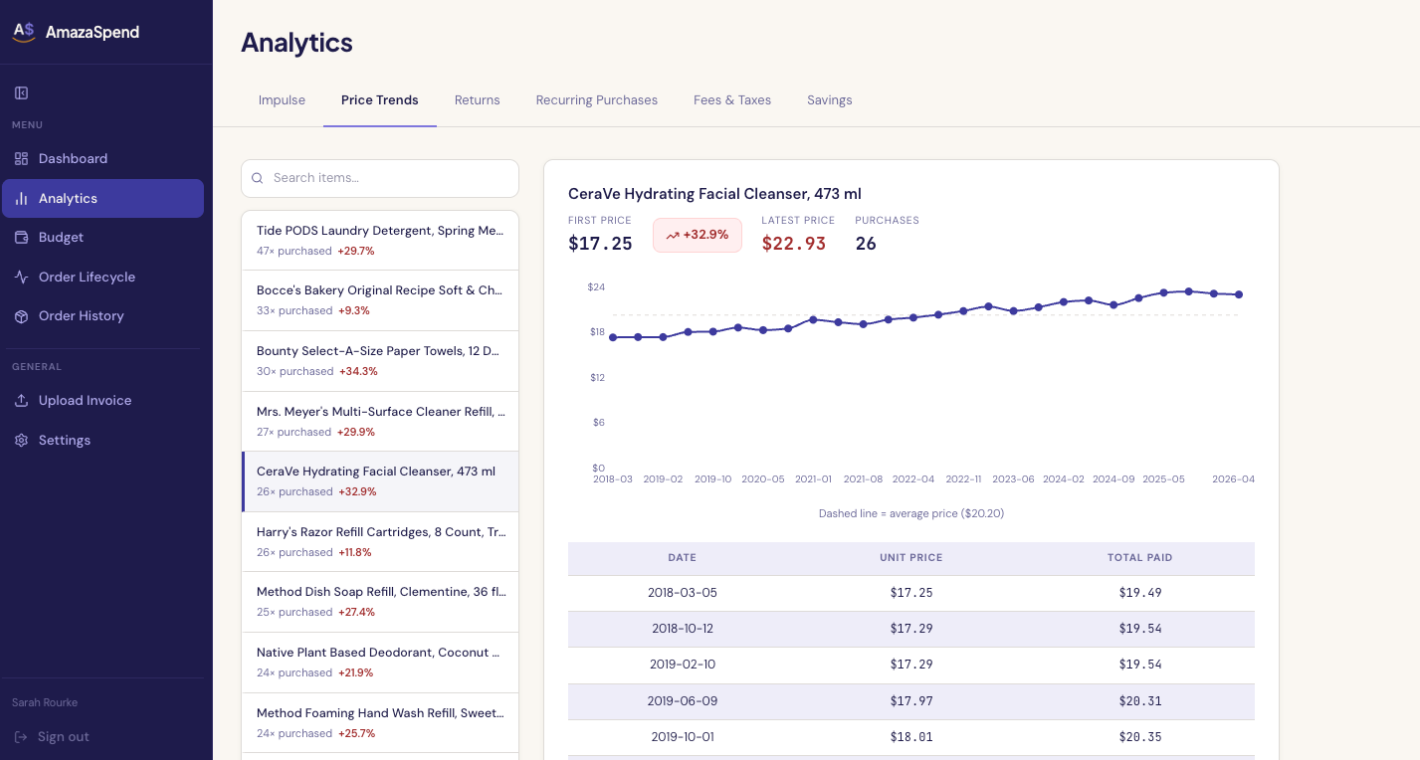Click the $19.49 total paid cell
Viewport: 1420px width, 760px height.
click(1140, 593)
